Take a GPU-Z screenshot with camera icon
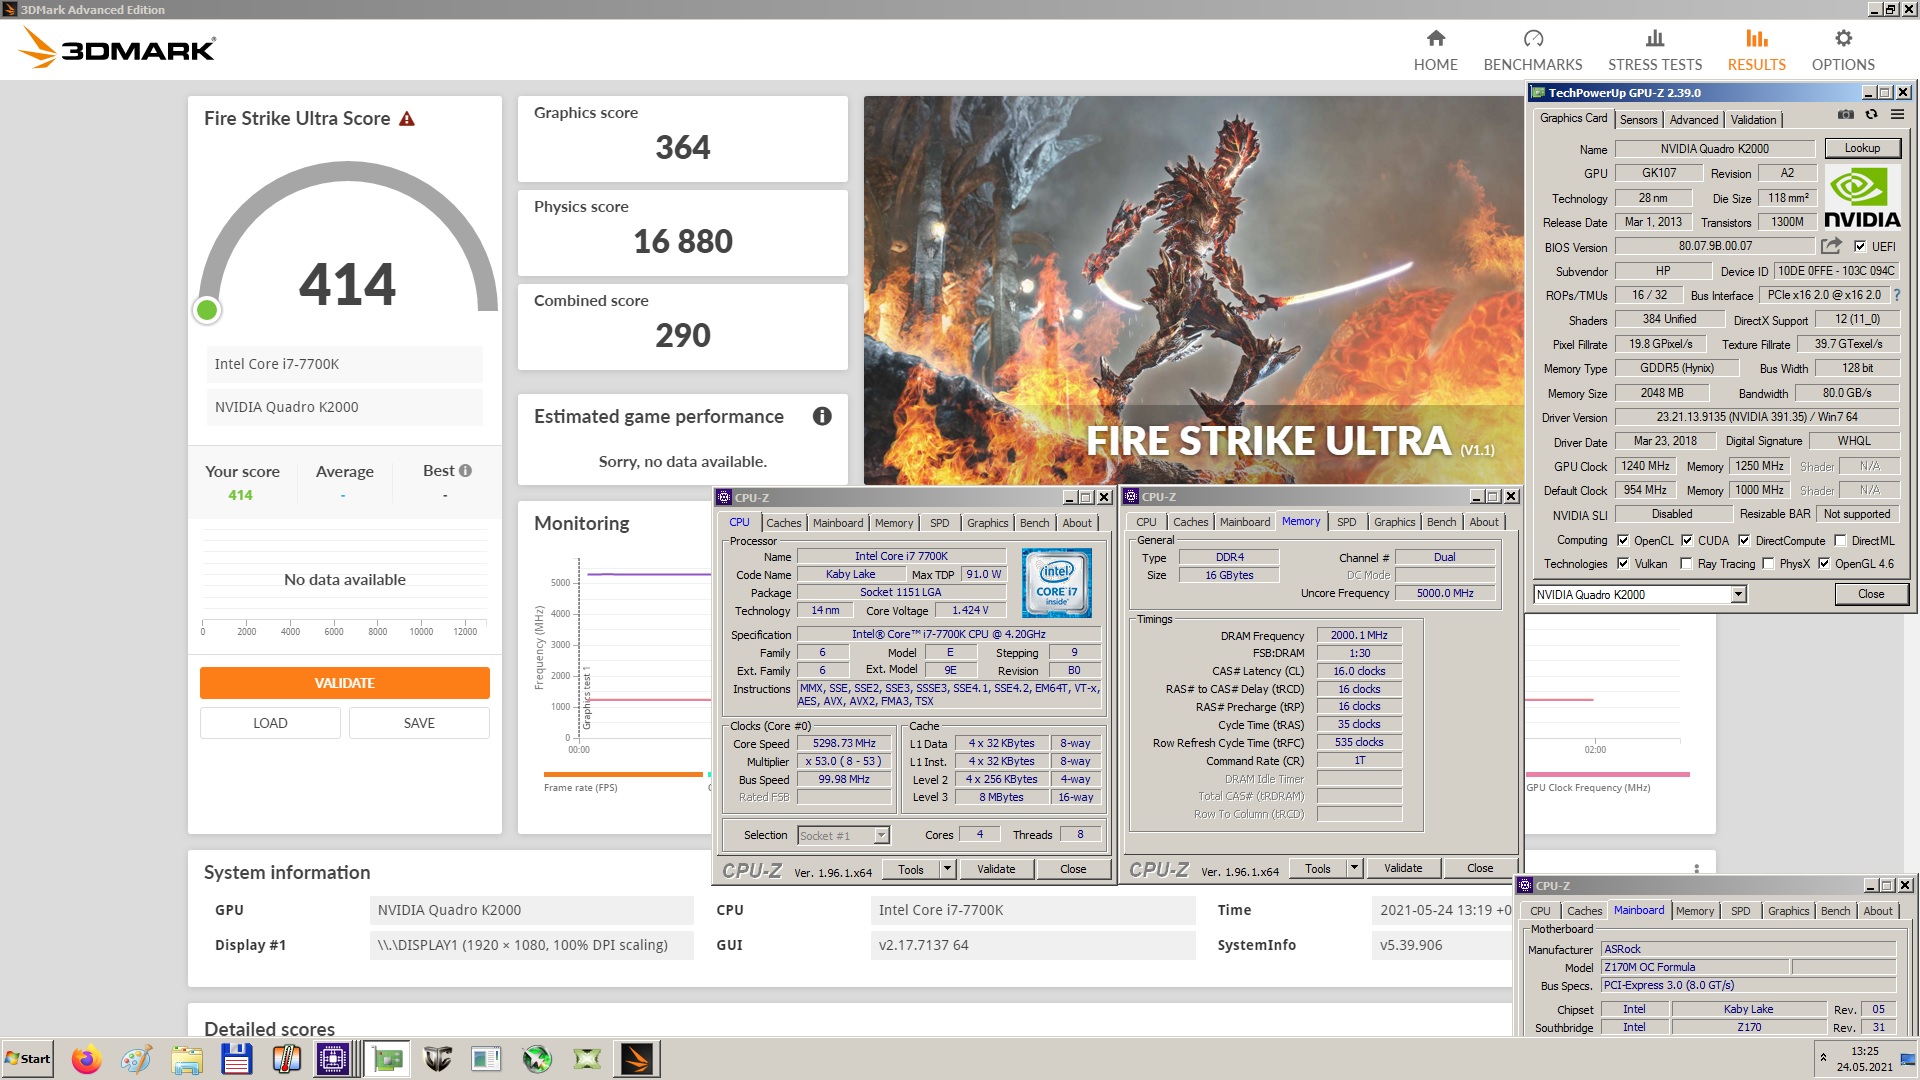 (x=1845, y=115)
